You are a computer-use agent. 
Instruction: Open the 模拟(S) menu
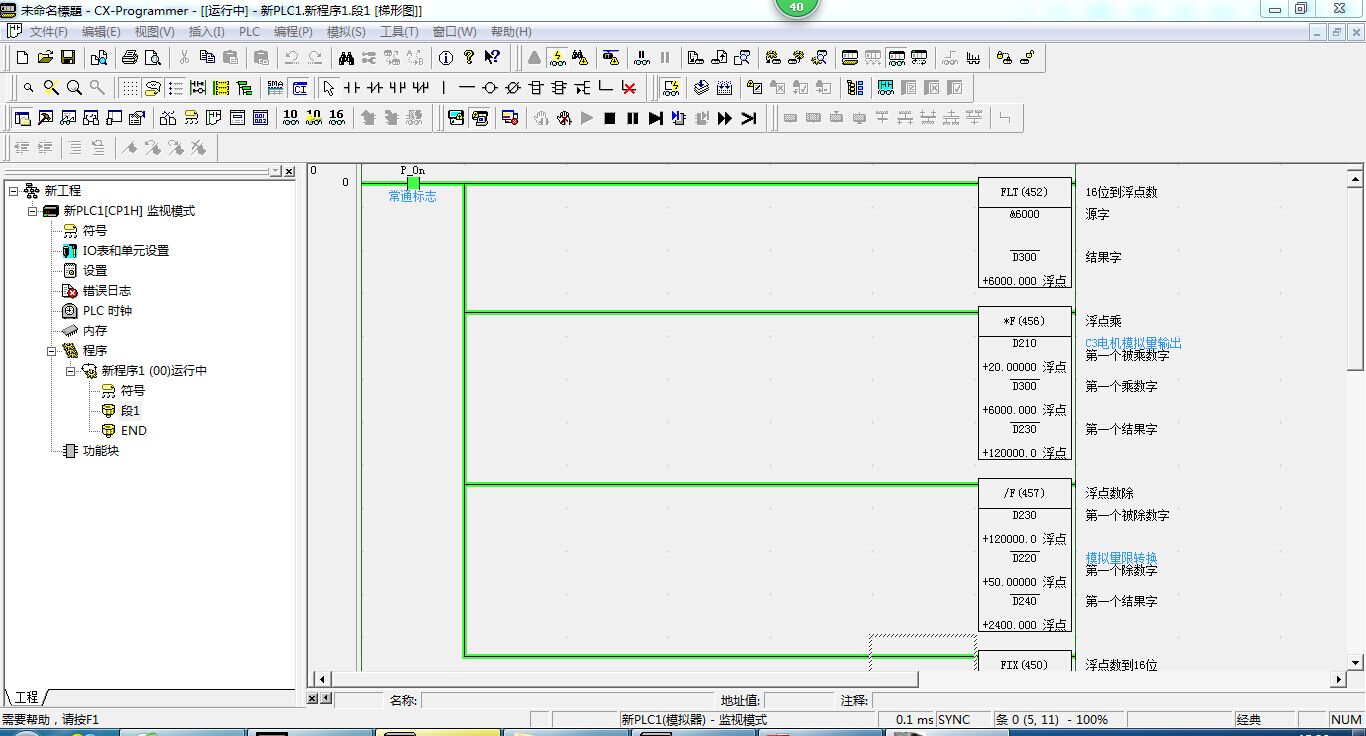click(x=346, y=32)
